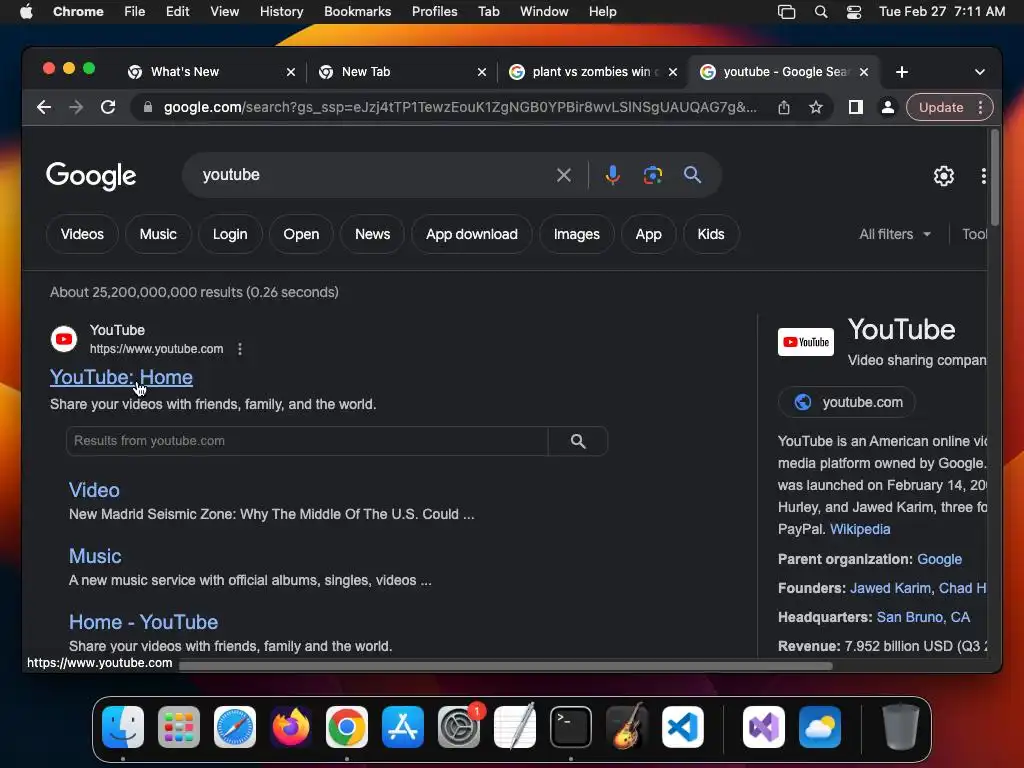This screenshot has width=1024, height=768.
Task: Open the History menu
Action: pos(281,12)
